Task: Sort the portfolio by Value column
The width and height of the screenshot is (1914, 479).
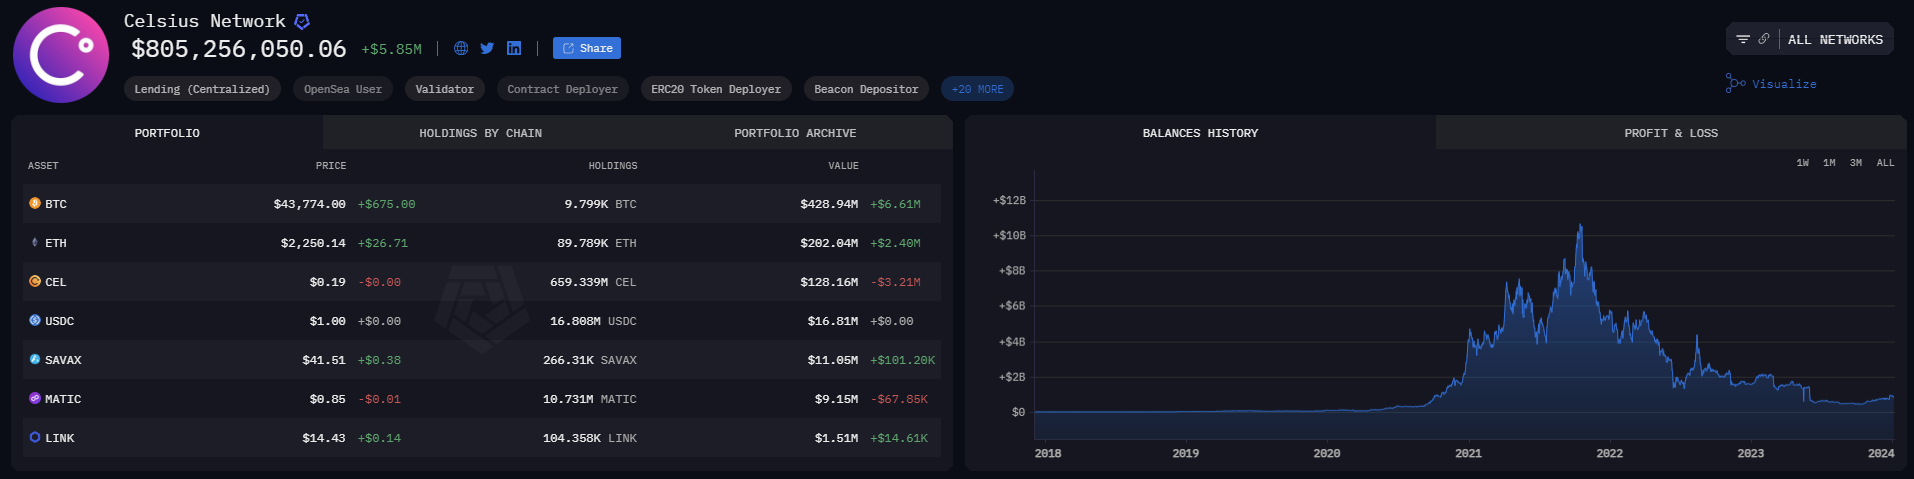Action: coord(843,166)
